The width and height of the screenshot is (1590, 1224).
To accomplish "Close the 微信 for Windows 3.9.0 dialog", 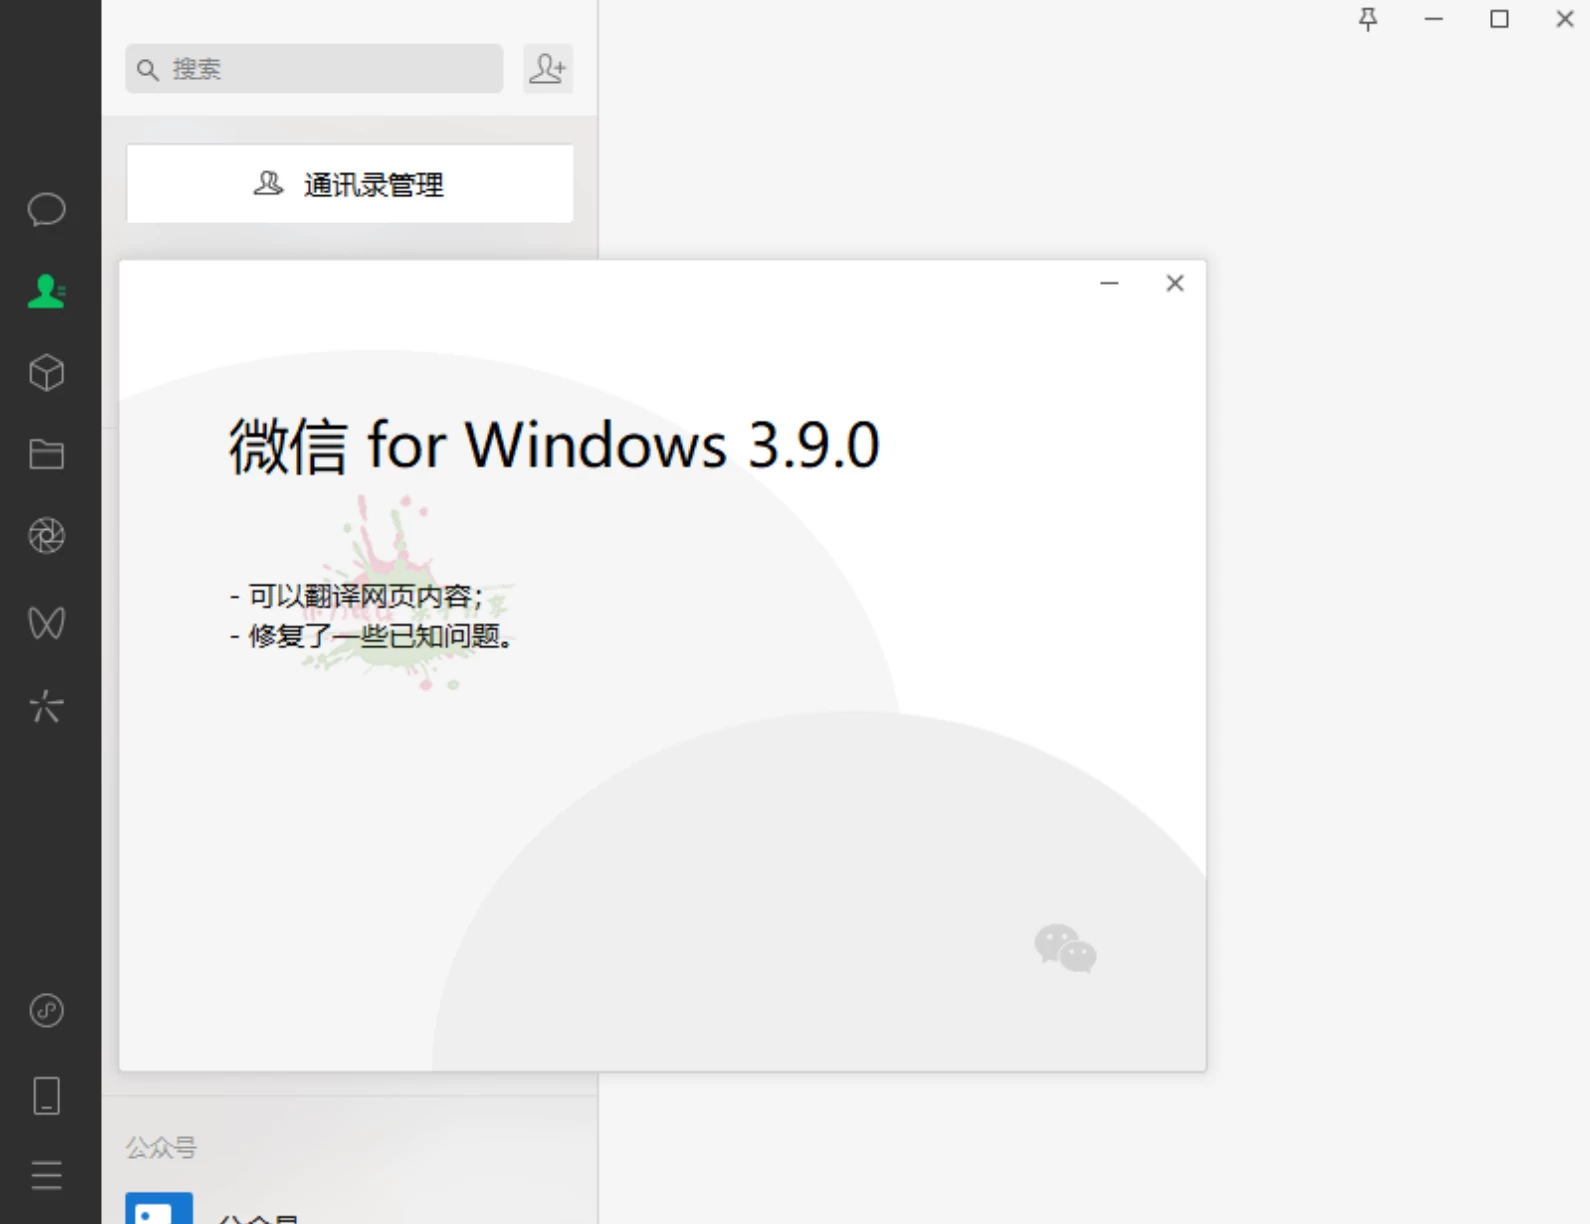I will (1175, 283).
